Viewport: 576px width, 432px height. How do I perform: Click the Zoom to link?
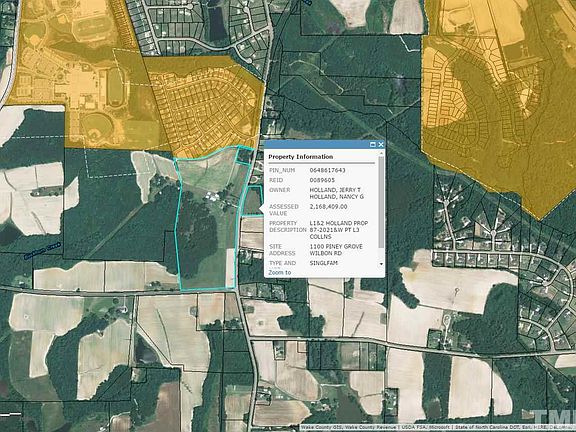[x=280, y=273]
